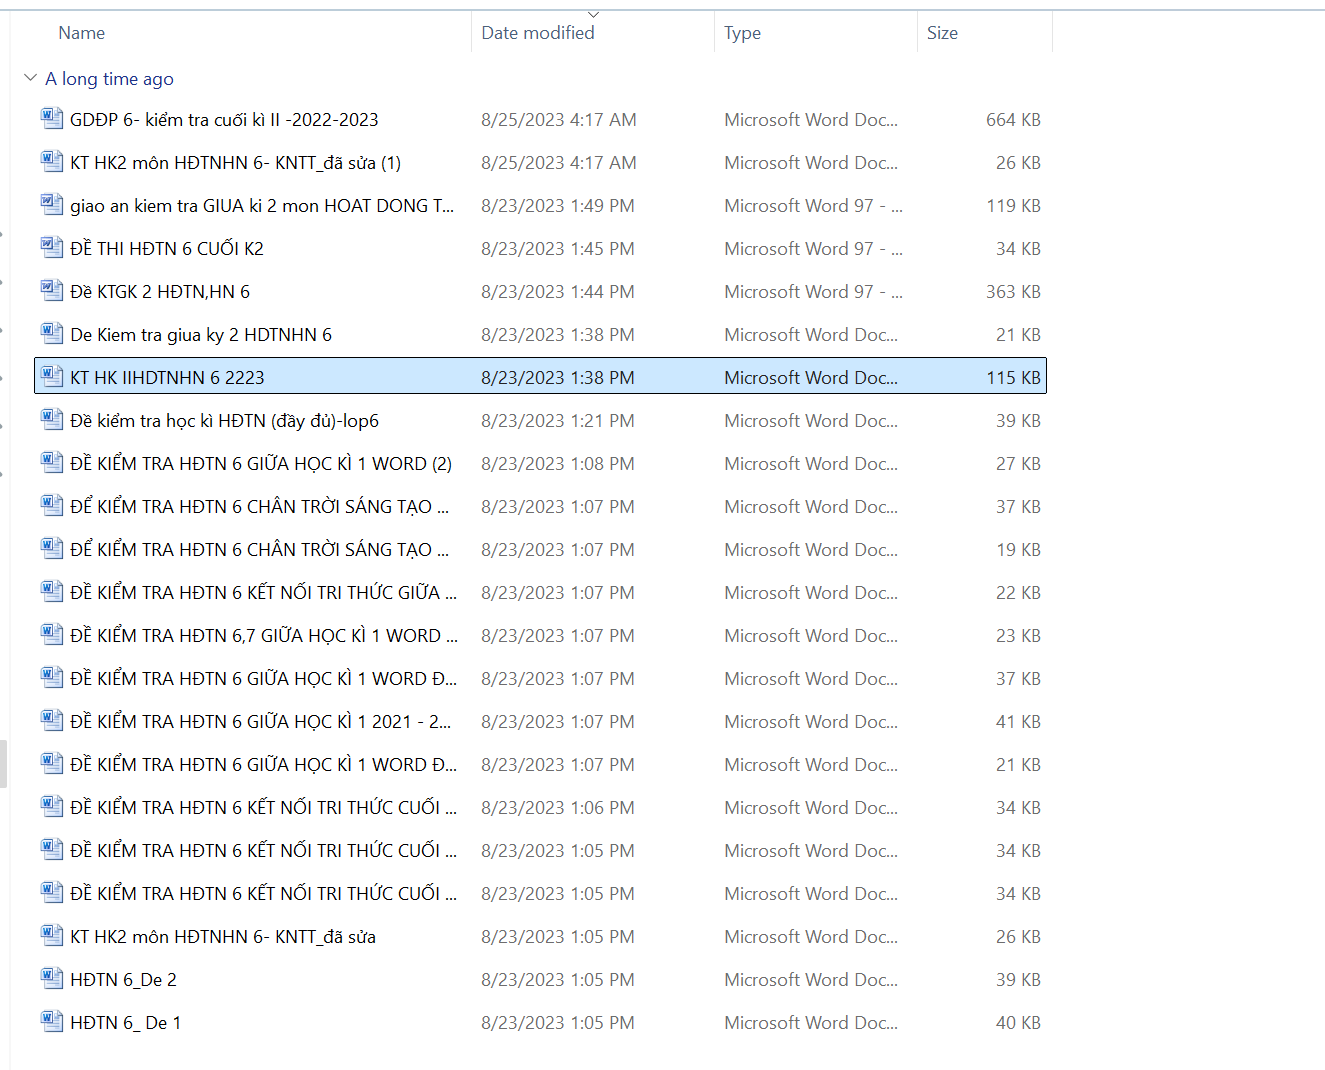Click the type cell of "HĐTN 6_ De 1"
Image resolution: width=1325 pixels, height=1070 pixels.
[811, 1023]
